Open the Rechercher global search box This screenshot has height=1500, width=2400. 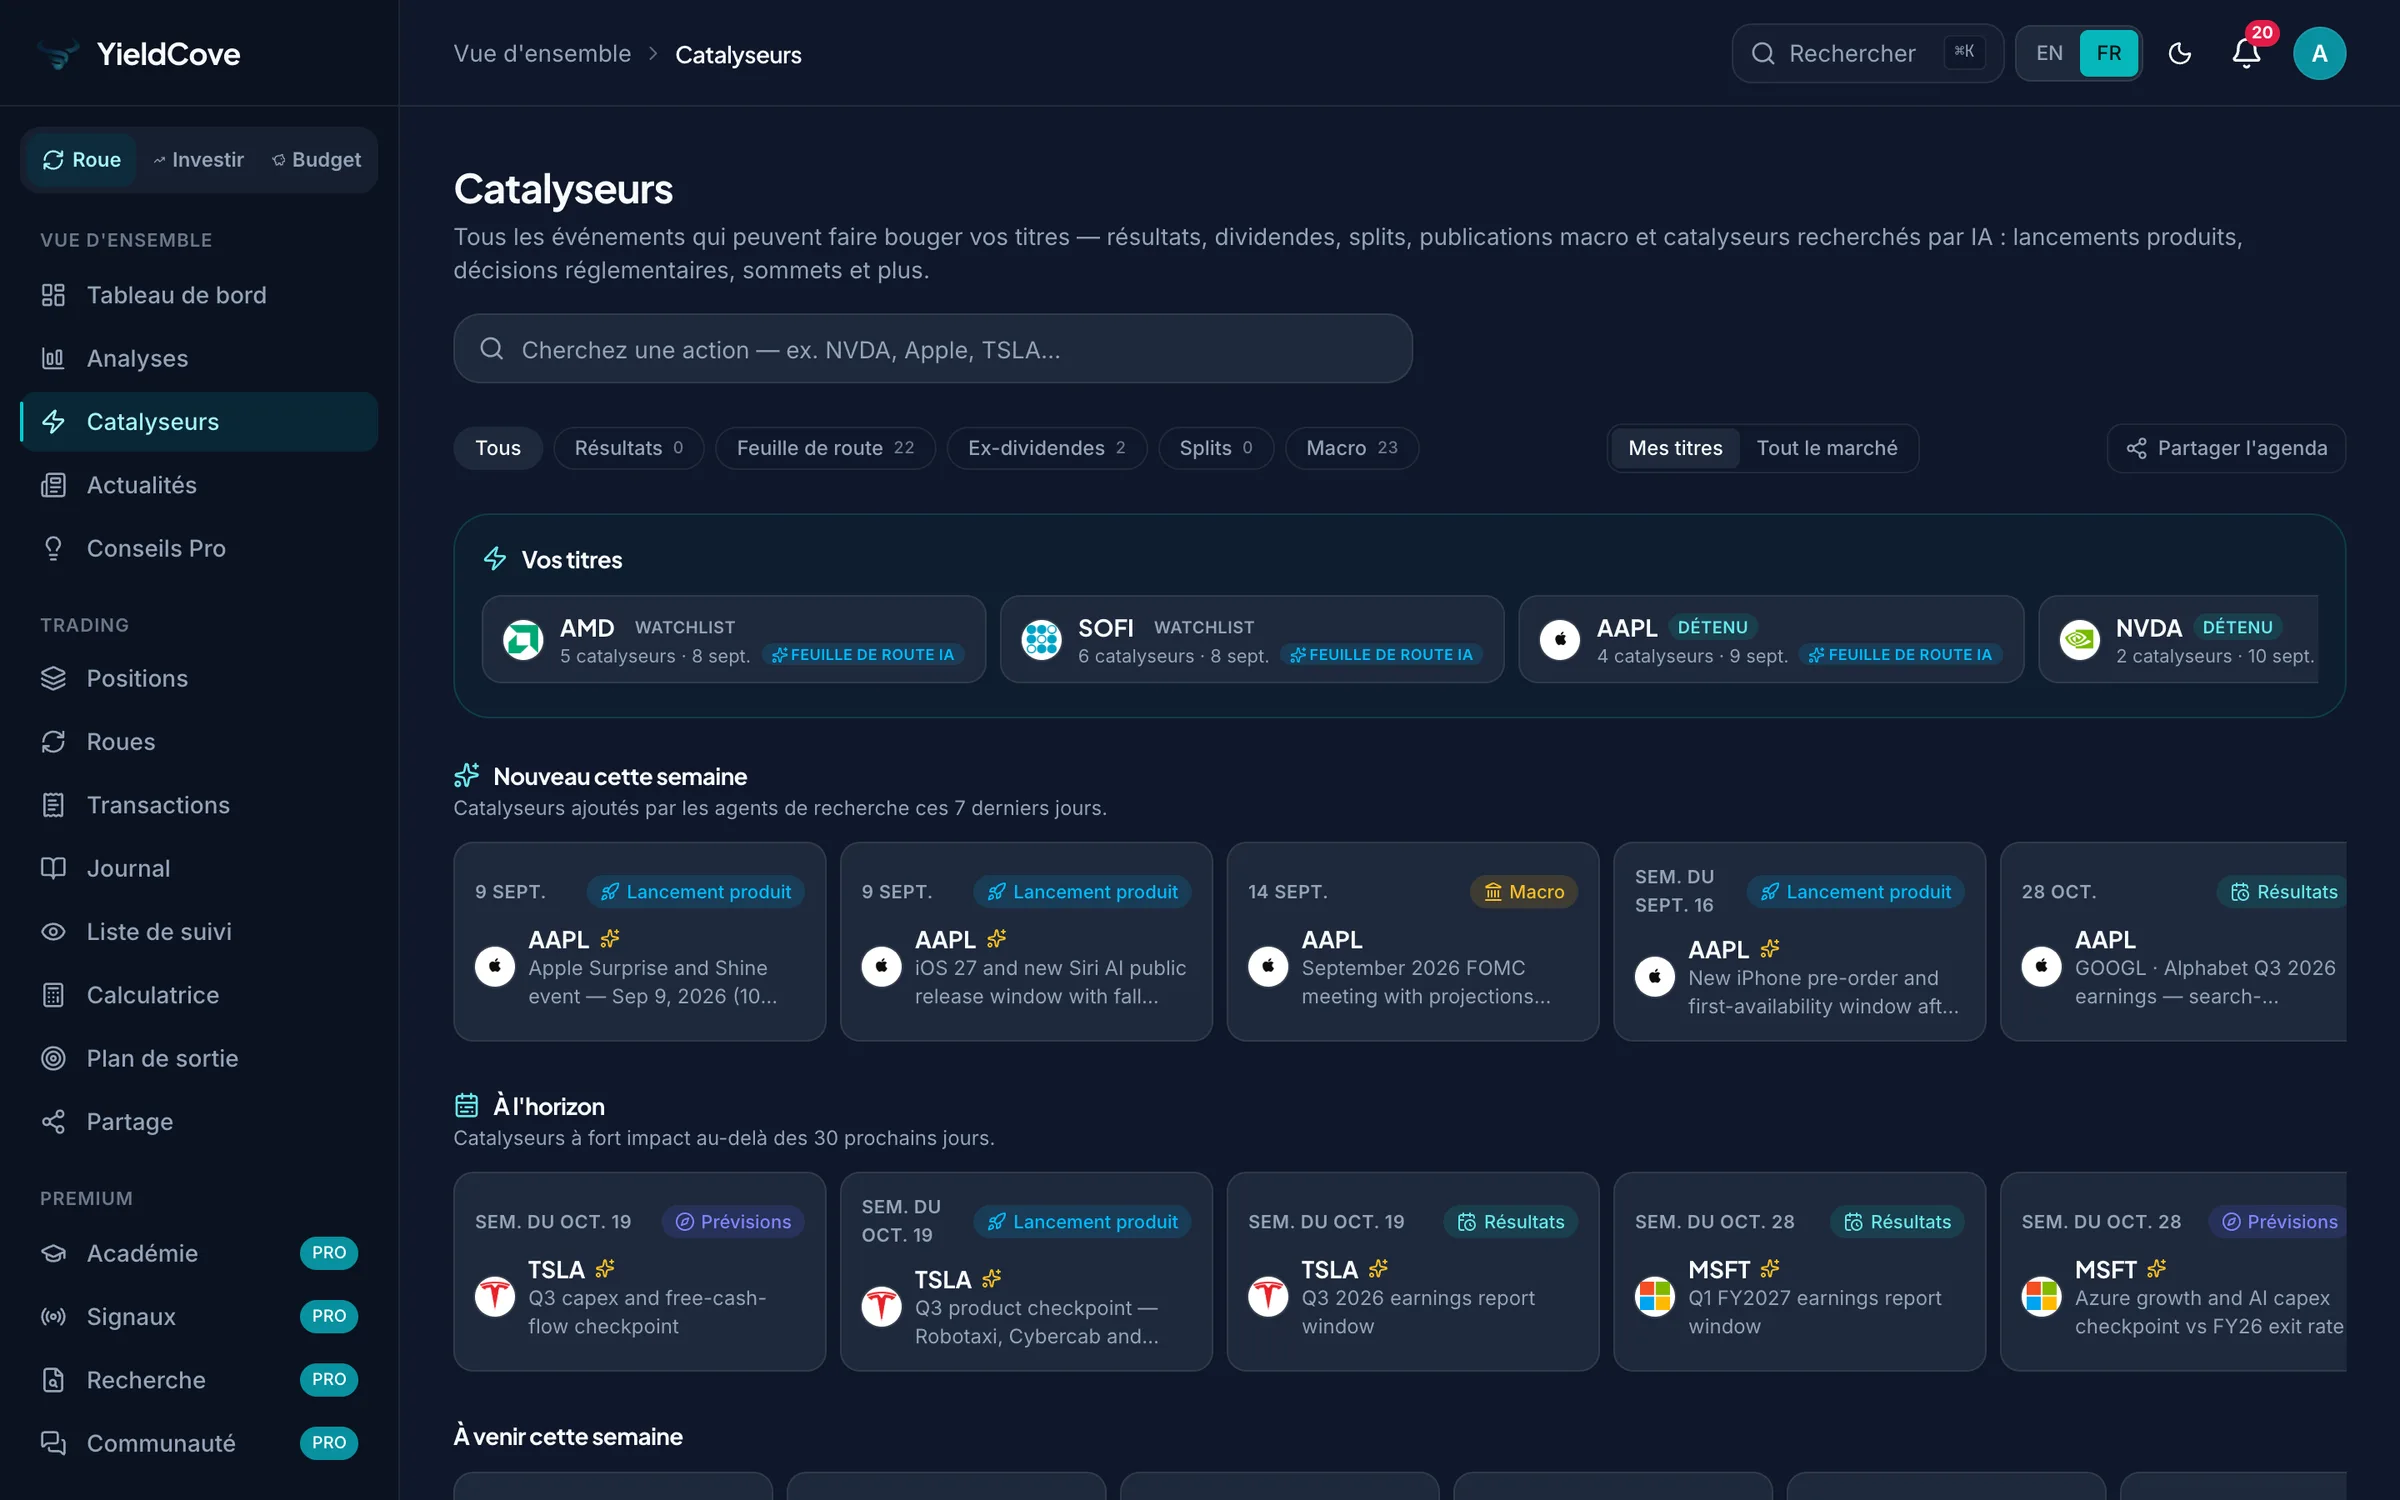[1867, 53]
